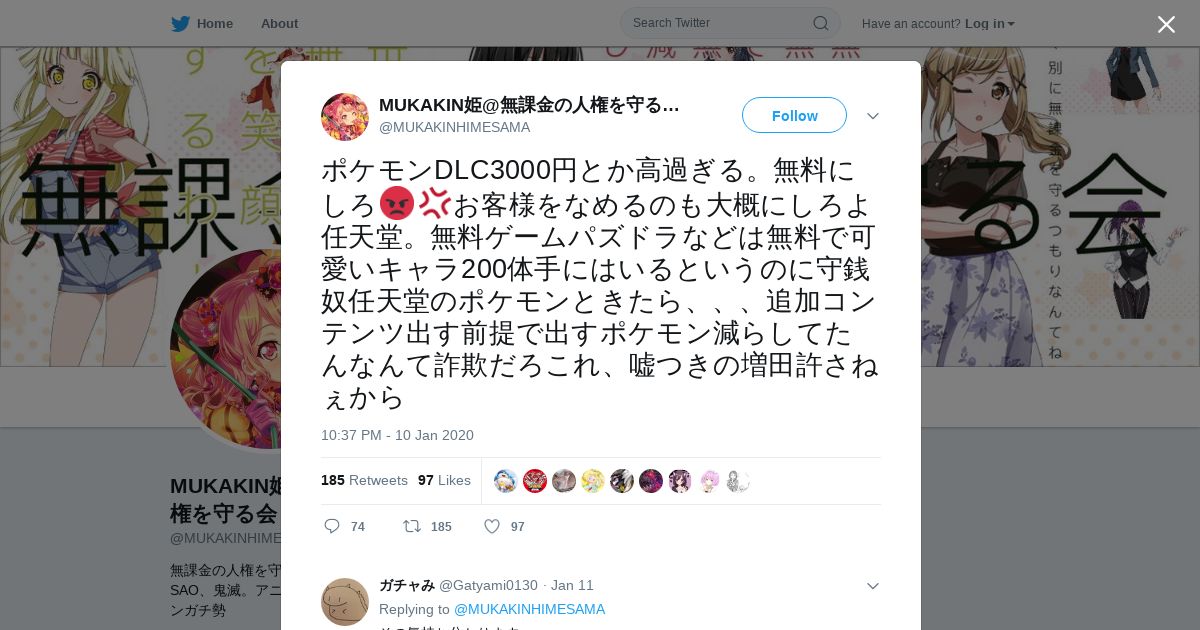Click into the Search Twitter field
1200x630 pixels.
720,23
